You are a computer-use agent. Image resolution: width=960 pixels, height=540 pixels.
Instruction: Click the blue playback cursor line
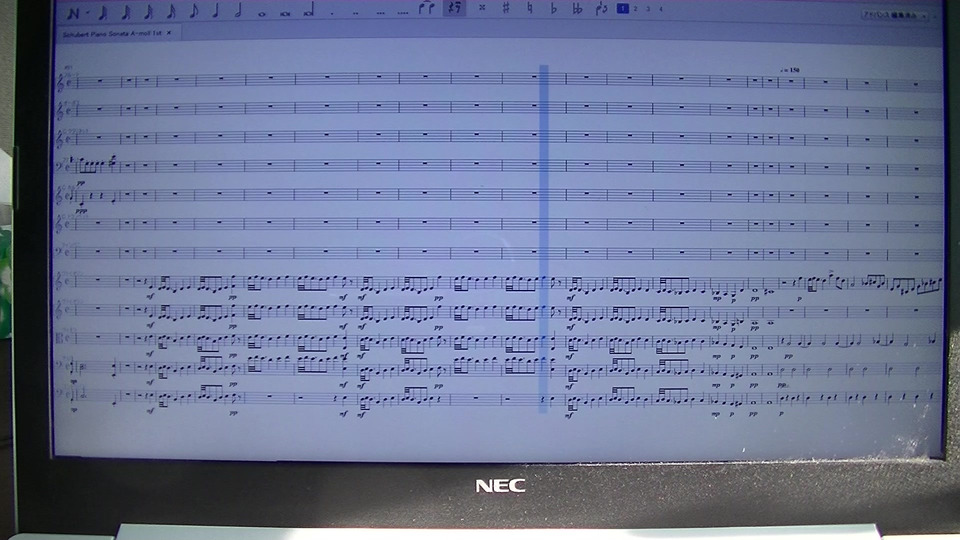click(544, 239)
